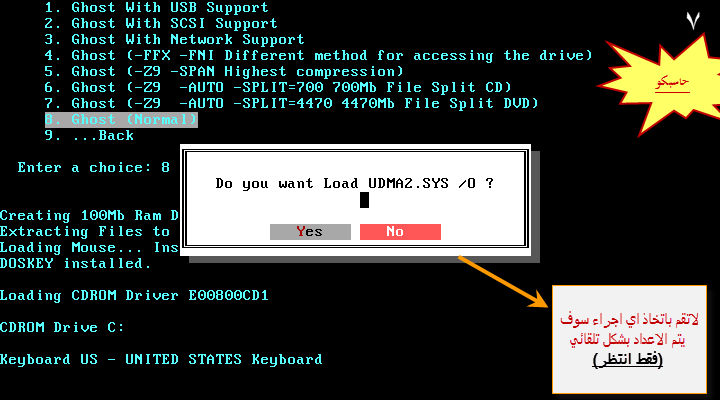
Task: Click the Arabic instruction note box
Action: pyautogui.click(x=629, y=339)
